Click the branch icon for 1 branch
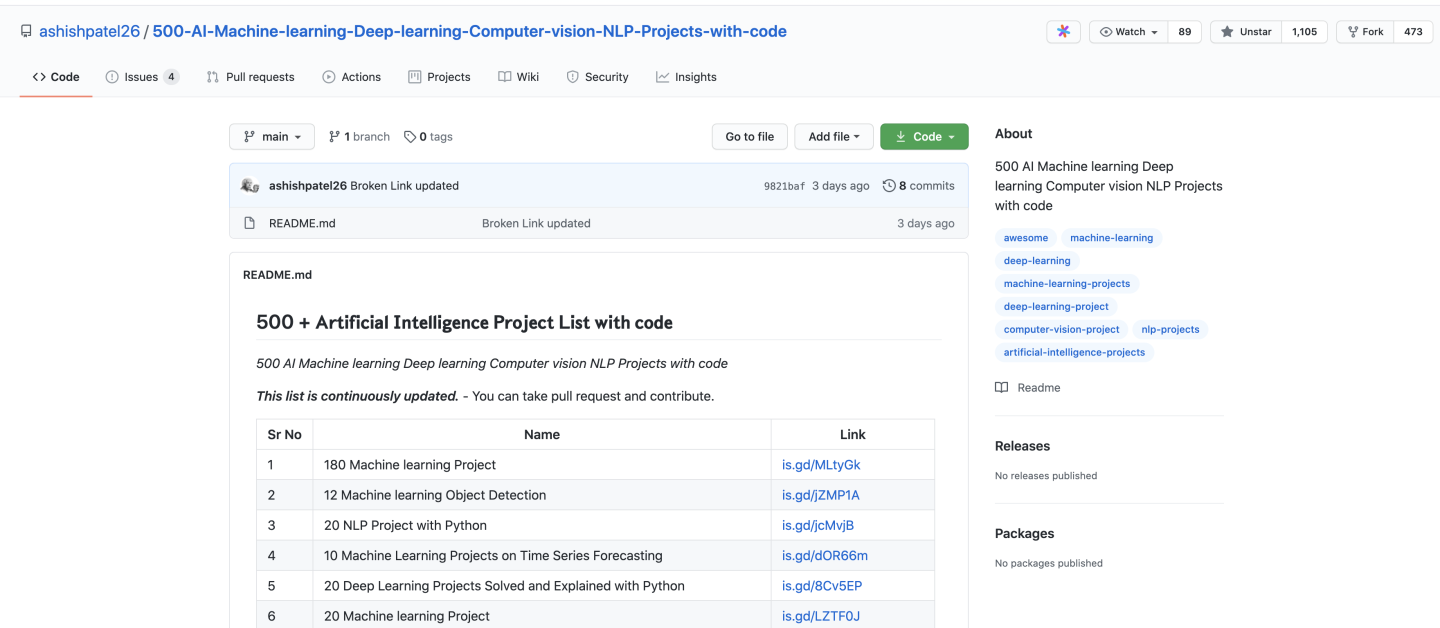Viewport: 1440px width, 628px height. 334,137
